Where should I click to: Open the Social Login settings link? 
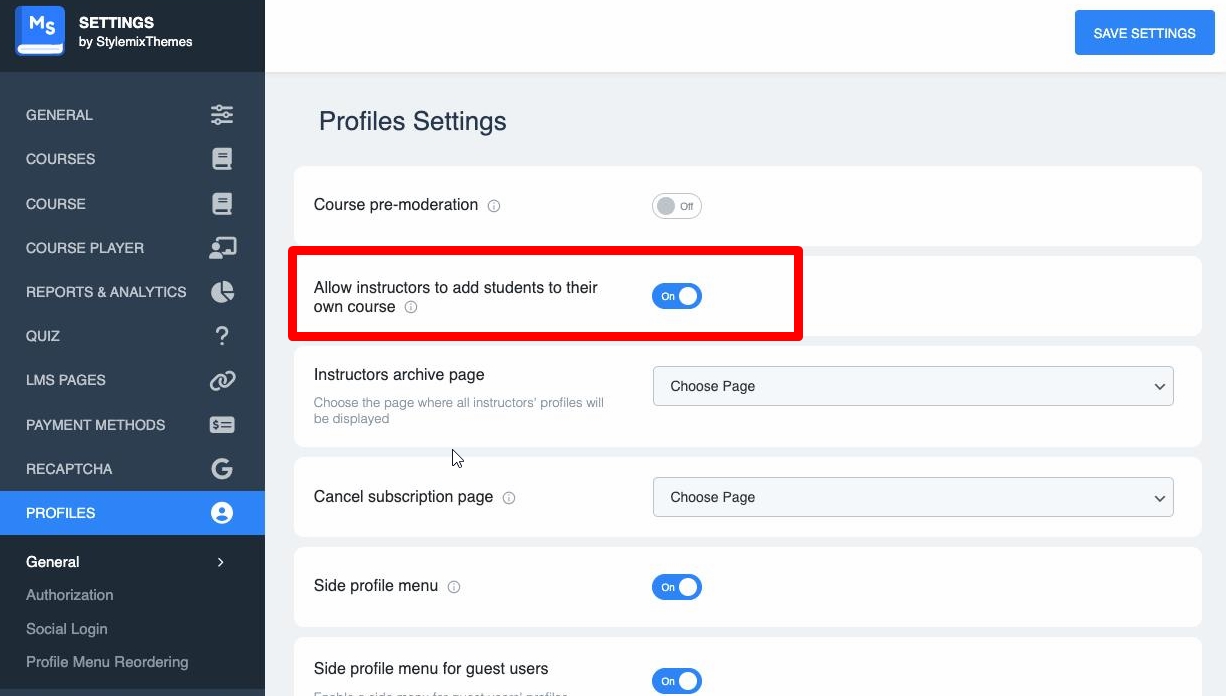pos(67,629)
